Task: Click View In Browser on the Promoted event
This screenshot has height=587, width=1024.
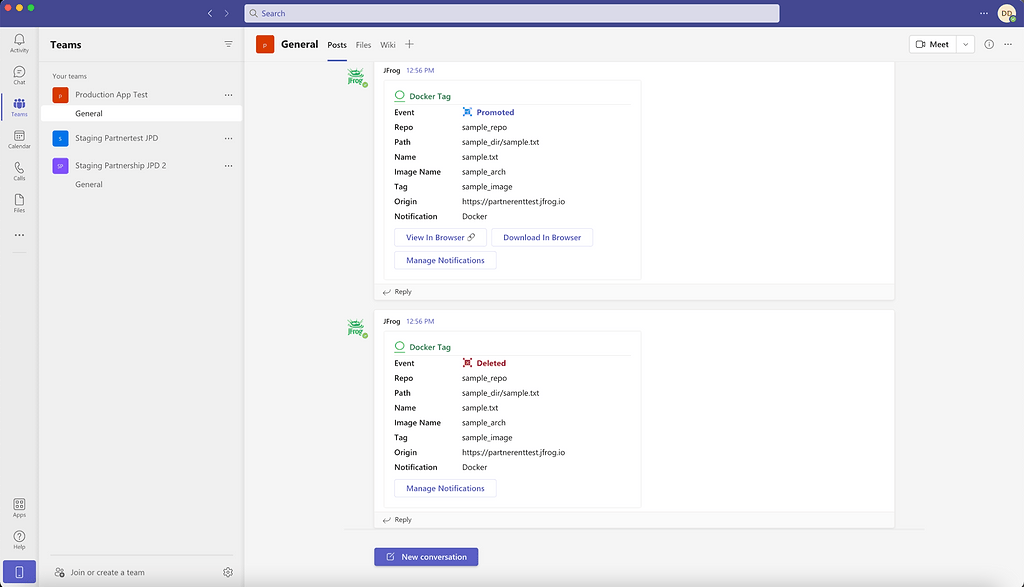Action: 440,237
